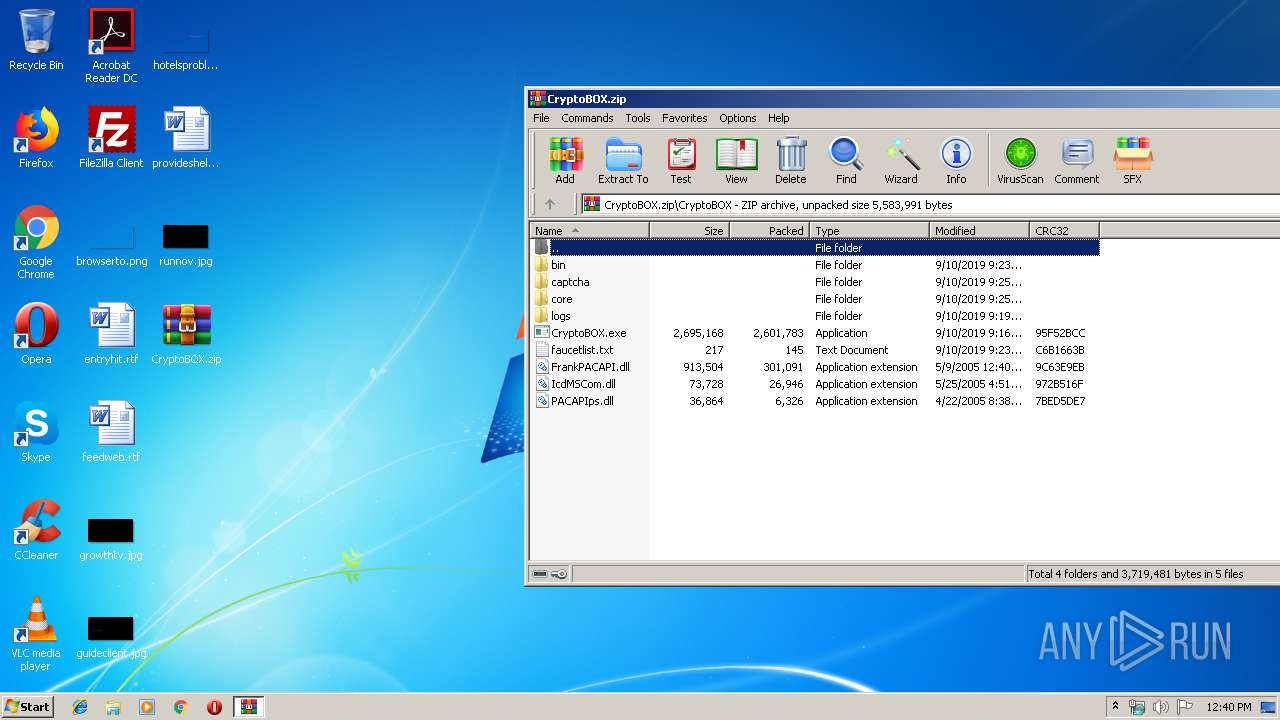Open Acrobat Reader DC desktop shortcut
The image size is (1280, 720).
point(111,47)
